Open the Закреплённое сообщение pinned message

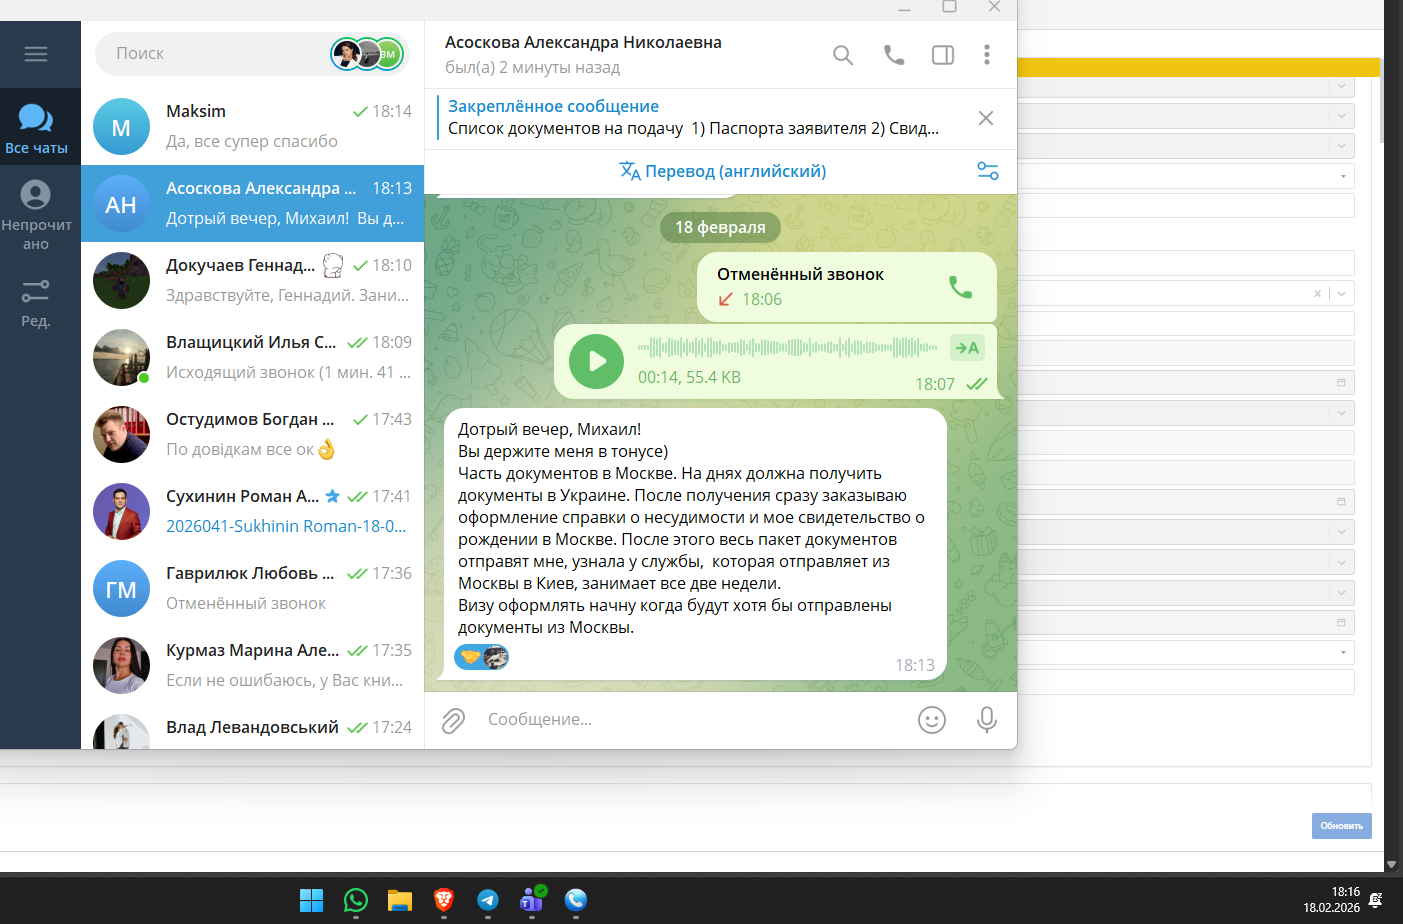coord(693,118)
